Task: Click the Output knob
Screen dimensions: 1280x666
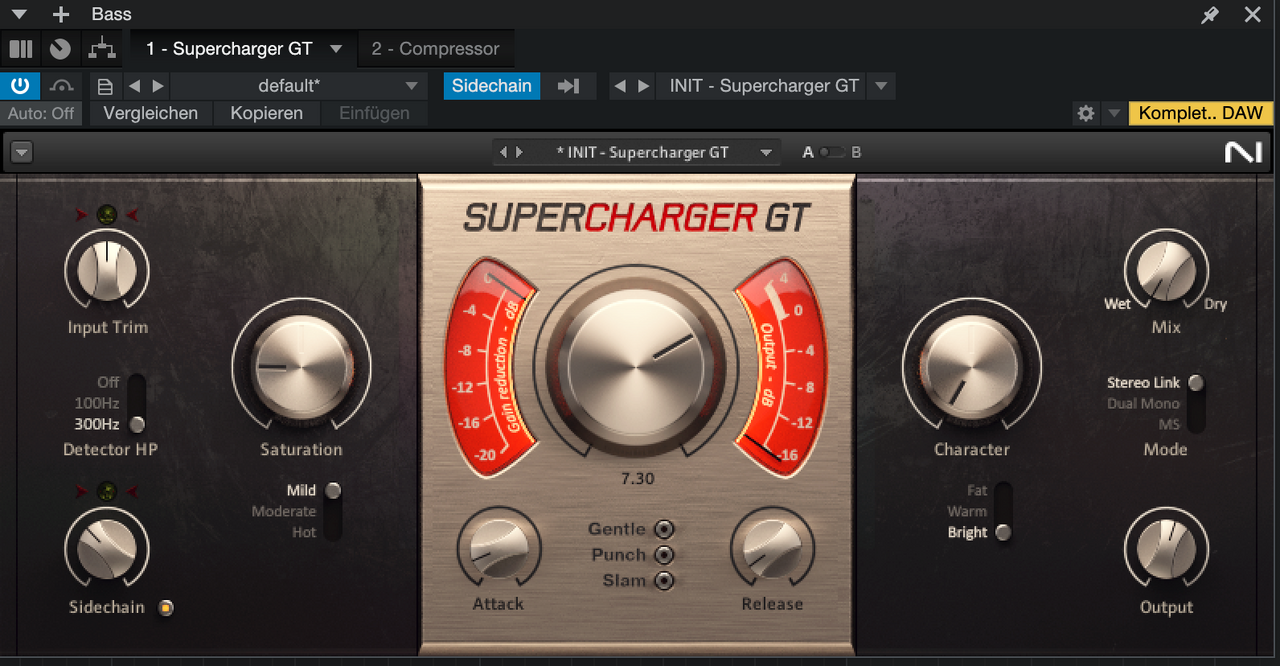Action: (1166, 549)
